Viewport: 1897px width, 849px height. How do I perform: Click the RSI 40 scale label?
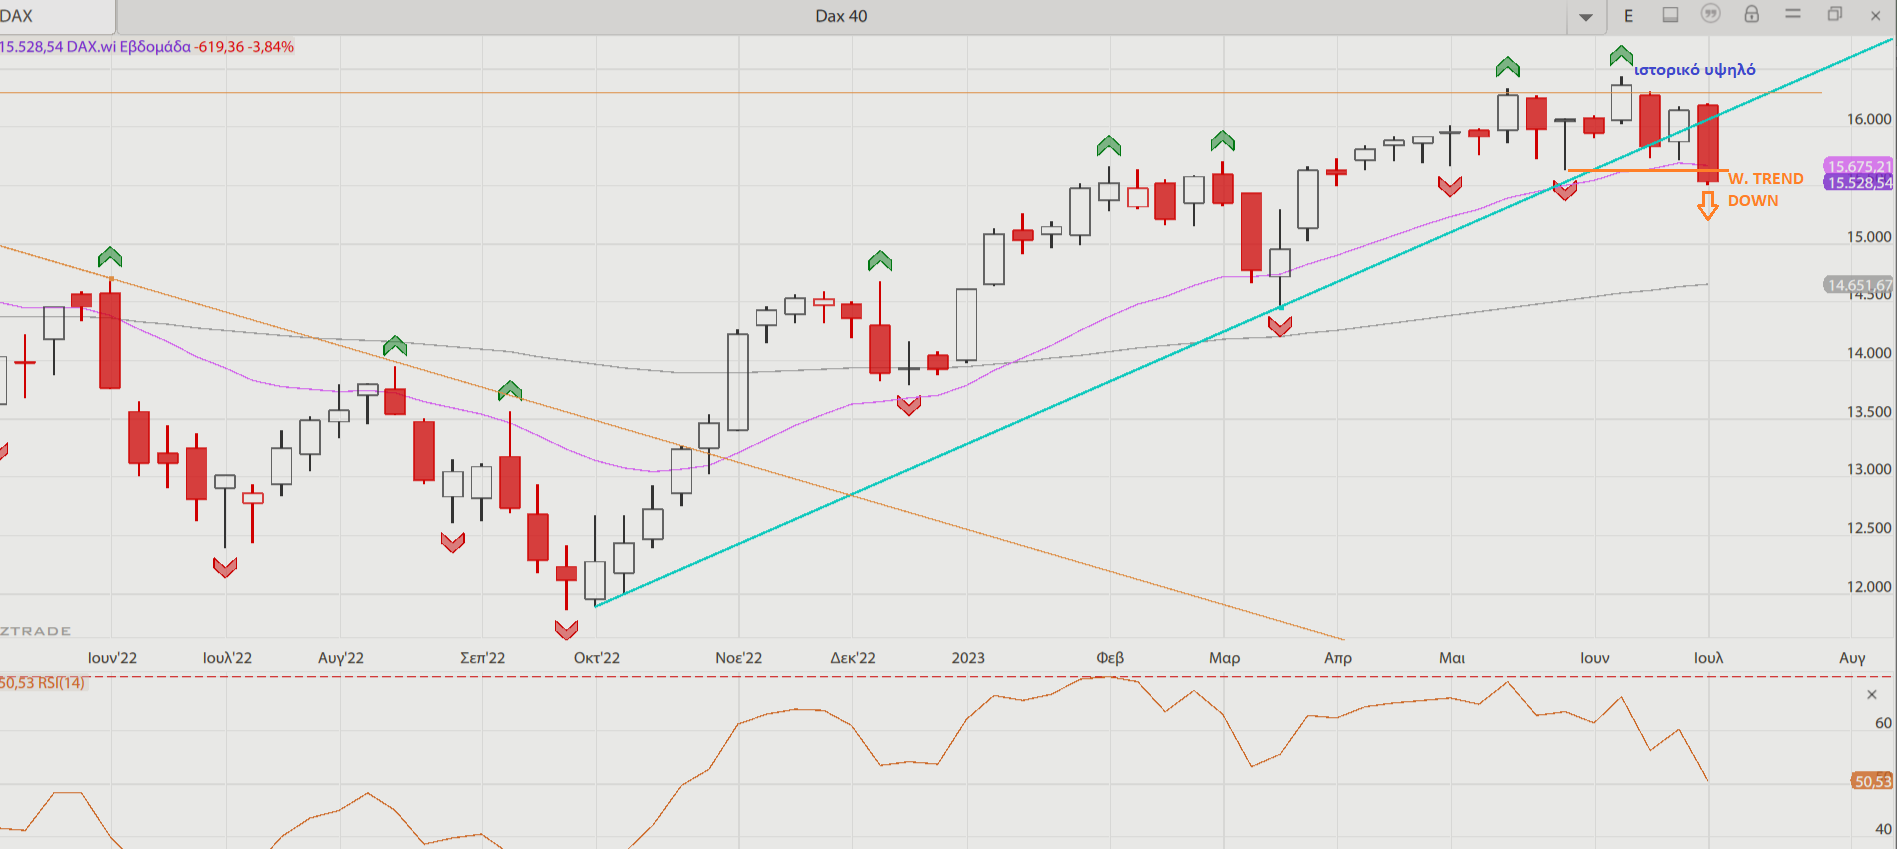(x=1883, y=829)
